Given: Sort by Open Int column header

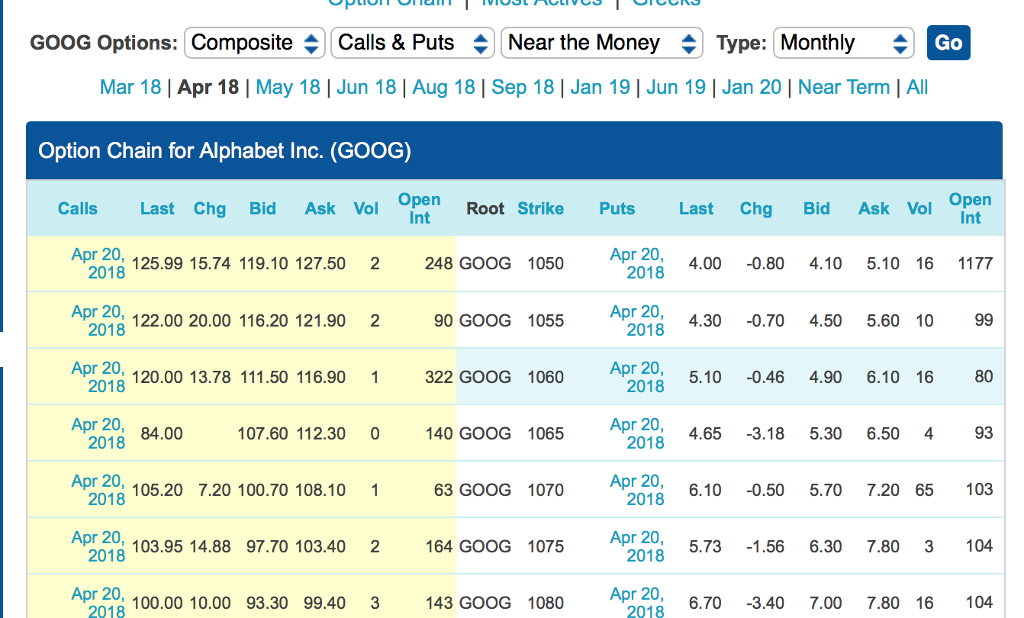Looking at the screenshot, I should pos(419,207).
